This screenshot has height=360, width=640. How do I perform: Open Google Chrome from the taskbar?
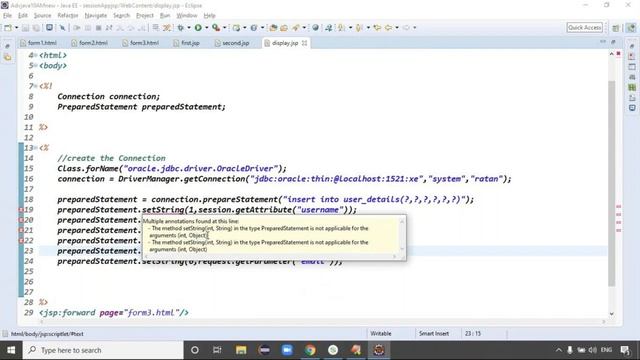tap(310, 350)
